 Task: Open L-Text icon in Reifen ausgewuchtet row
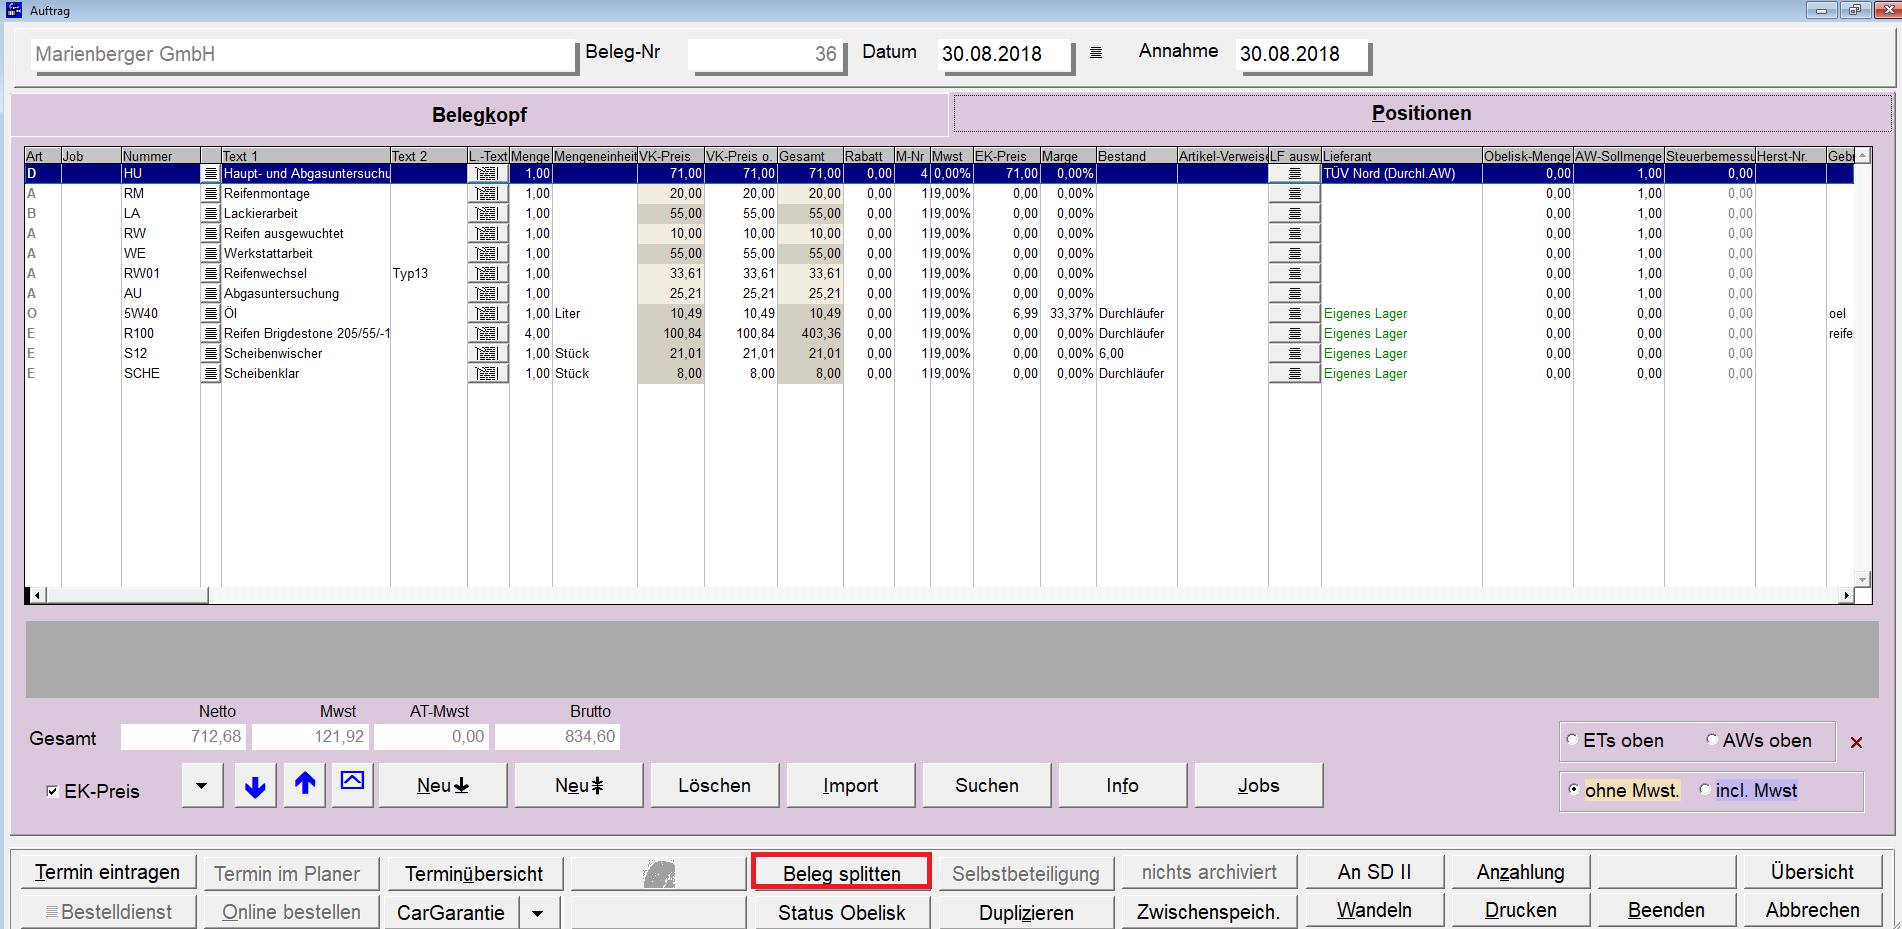click(488, 234)
